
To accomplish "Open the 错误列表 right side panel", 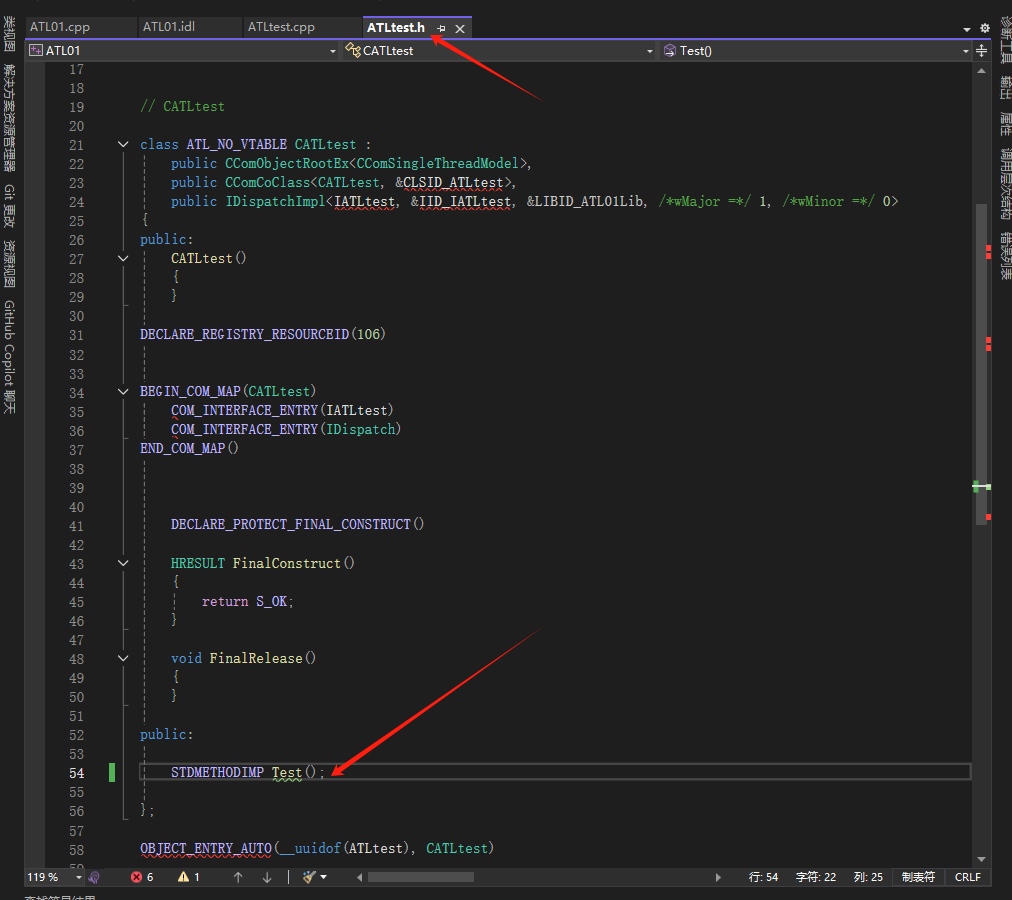I will (x=1006, y=256).
